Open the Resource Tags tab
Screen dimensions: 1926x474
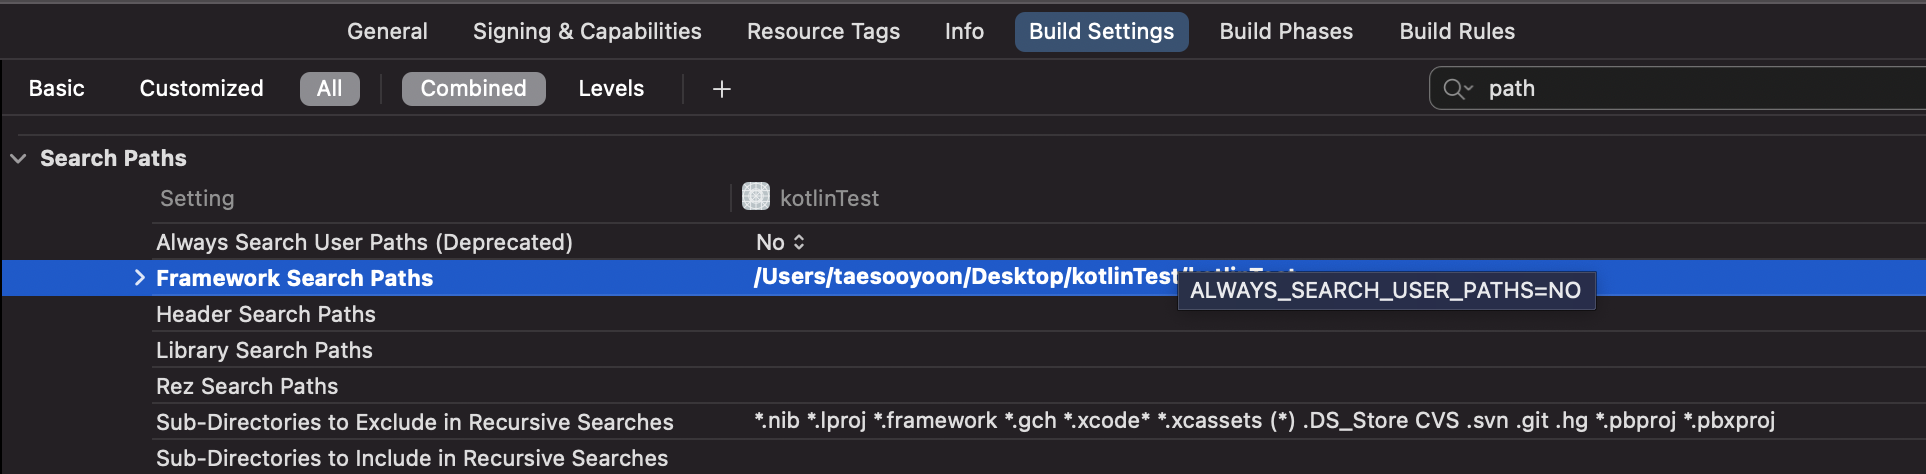click(823, 31)
